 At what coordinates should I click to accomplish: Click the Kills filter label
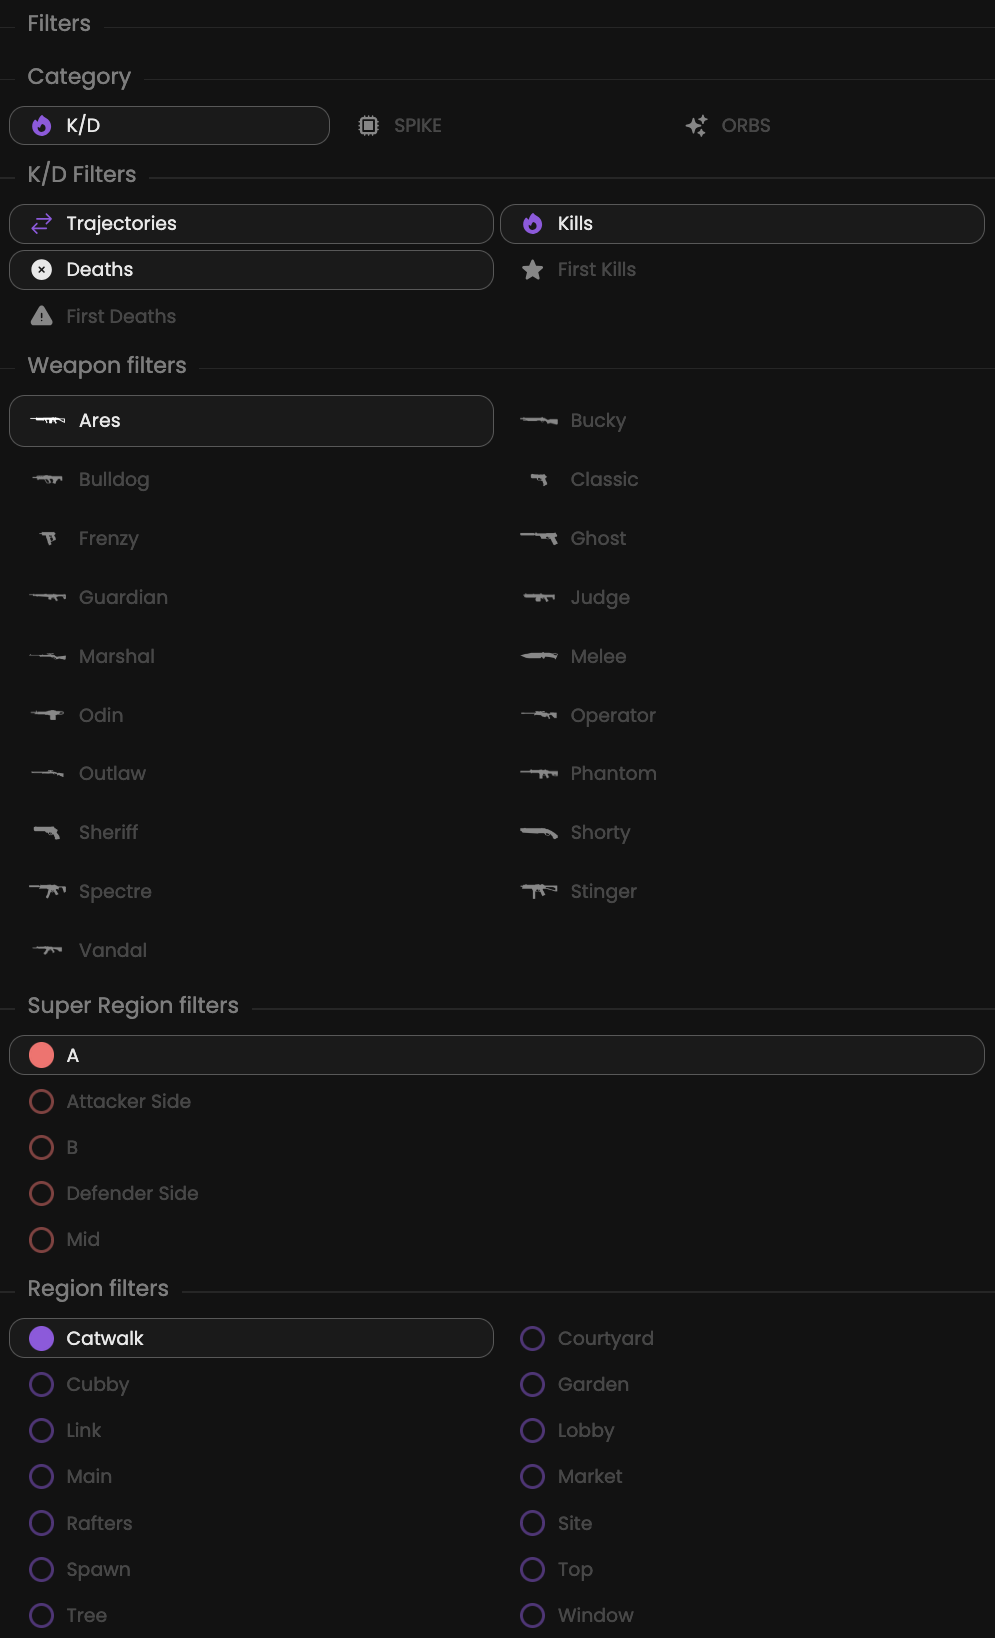tap(575, 224)
